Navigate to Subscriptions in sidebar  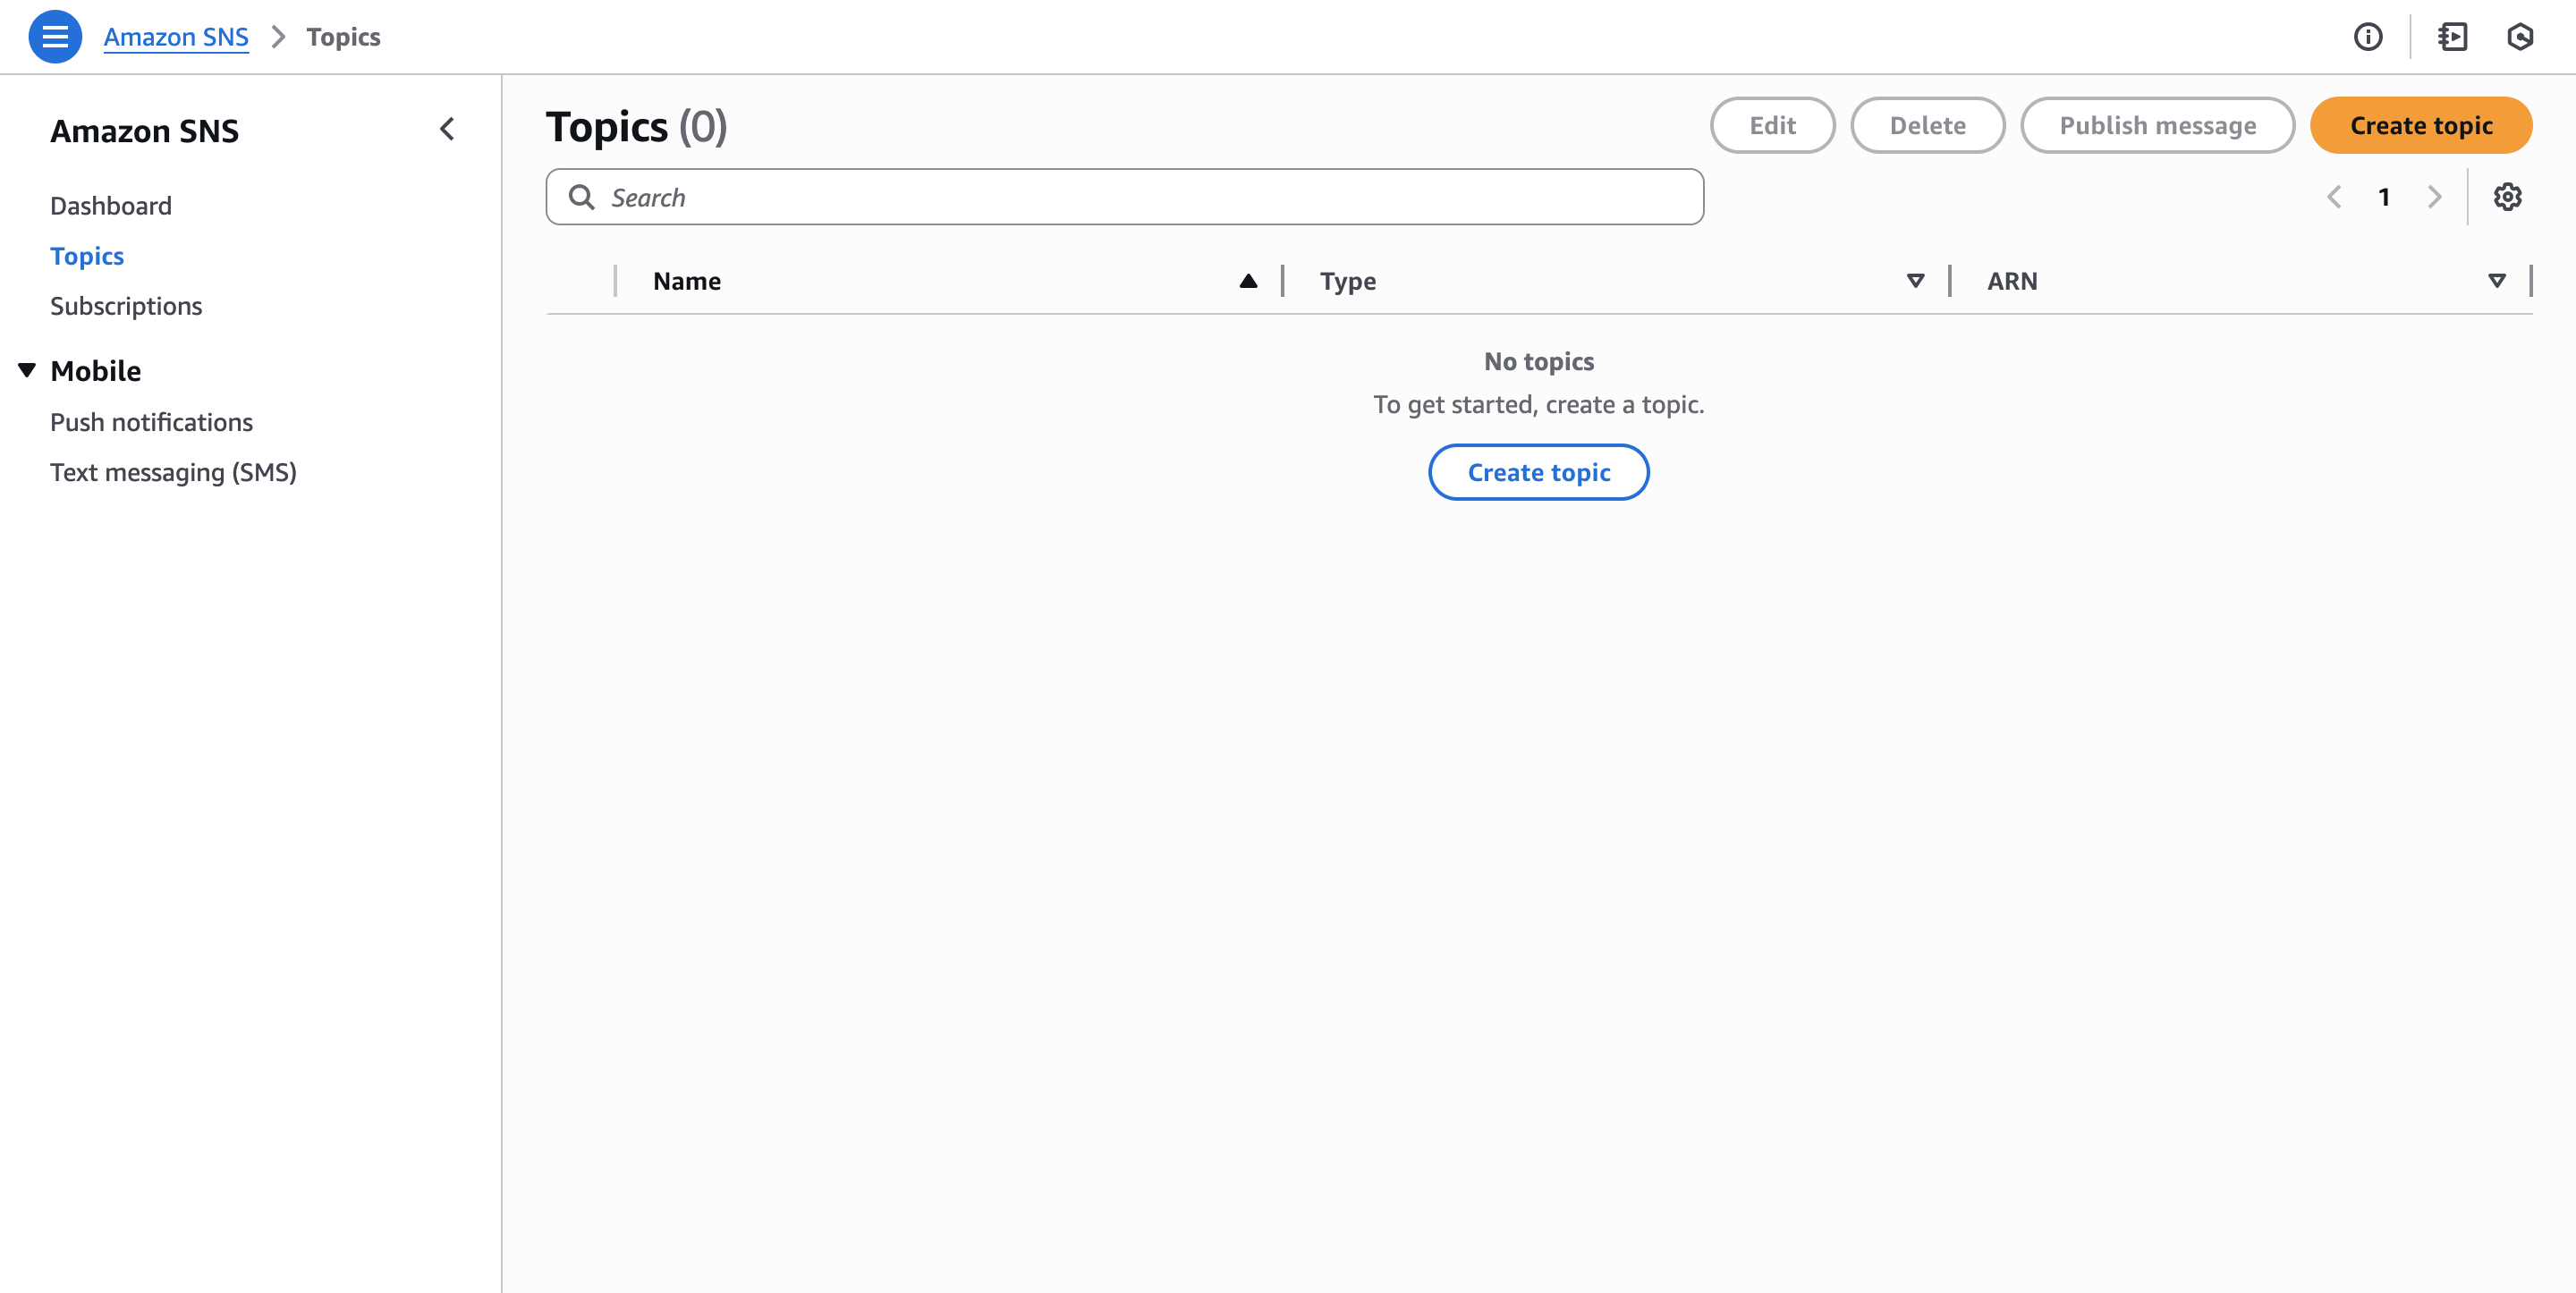pyautogui.click(x=126, y=306)
